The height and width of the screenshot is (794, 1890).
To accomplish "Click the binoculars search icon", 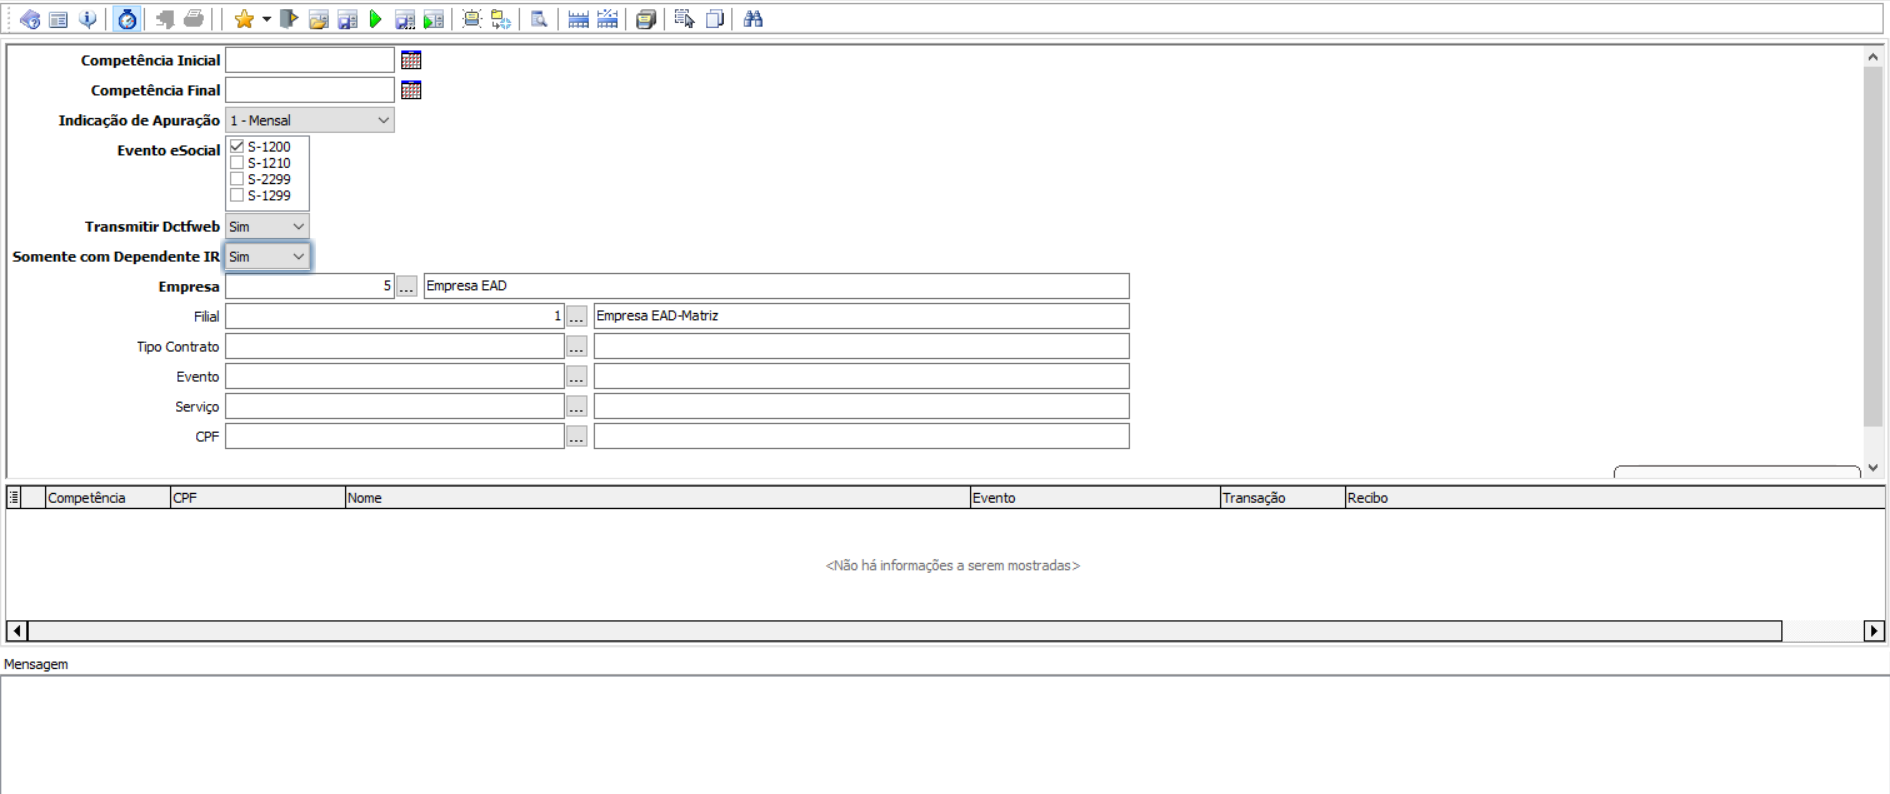I will point(753,19).
